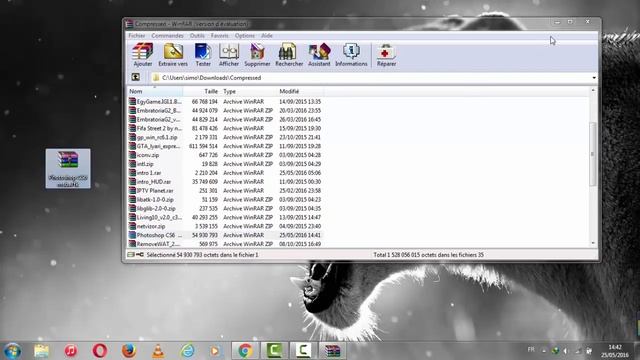
Task: Open Firefox from the taskbar
Action: 129,351
